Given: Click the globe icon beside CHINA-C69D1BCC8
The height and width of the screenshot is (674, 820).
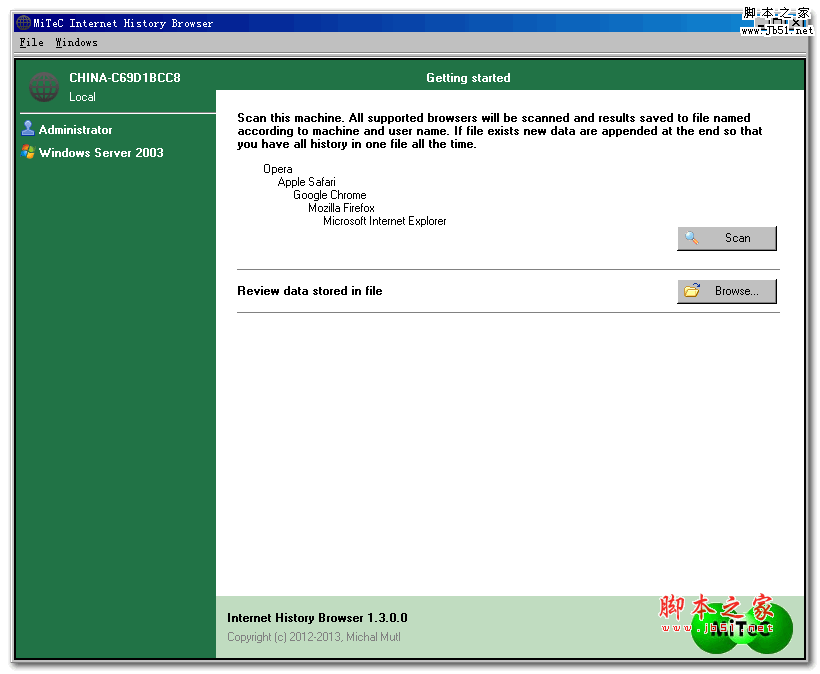Looking at the screenshot, I should tap(44, 87).
